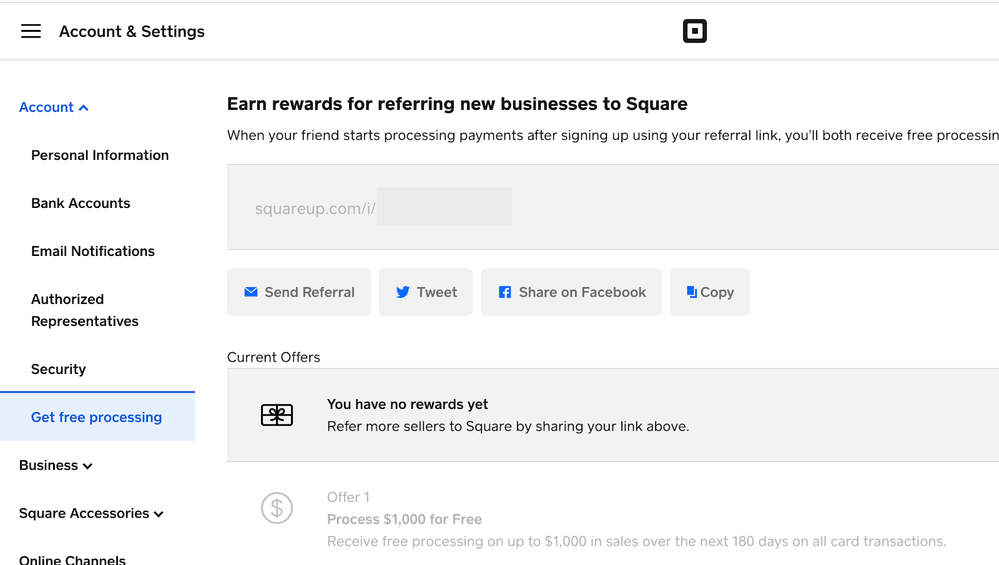Click the Twitter bird icon
Image resolution: width=999 pixels, height=565 pixels.
402,292
